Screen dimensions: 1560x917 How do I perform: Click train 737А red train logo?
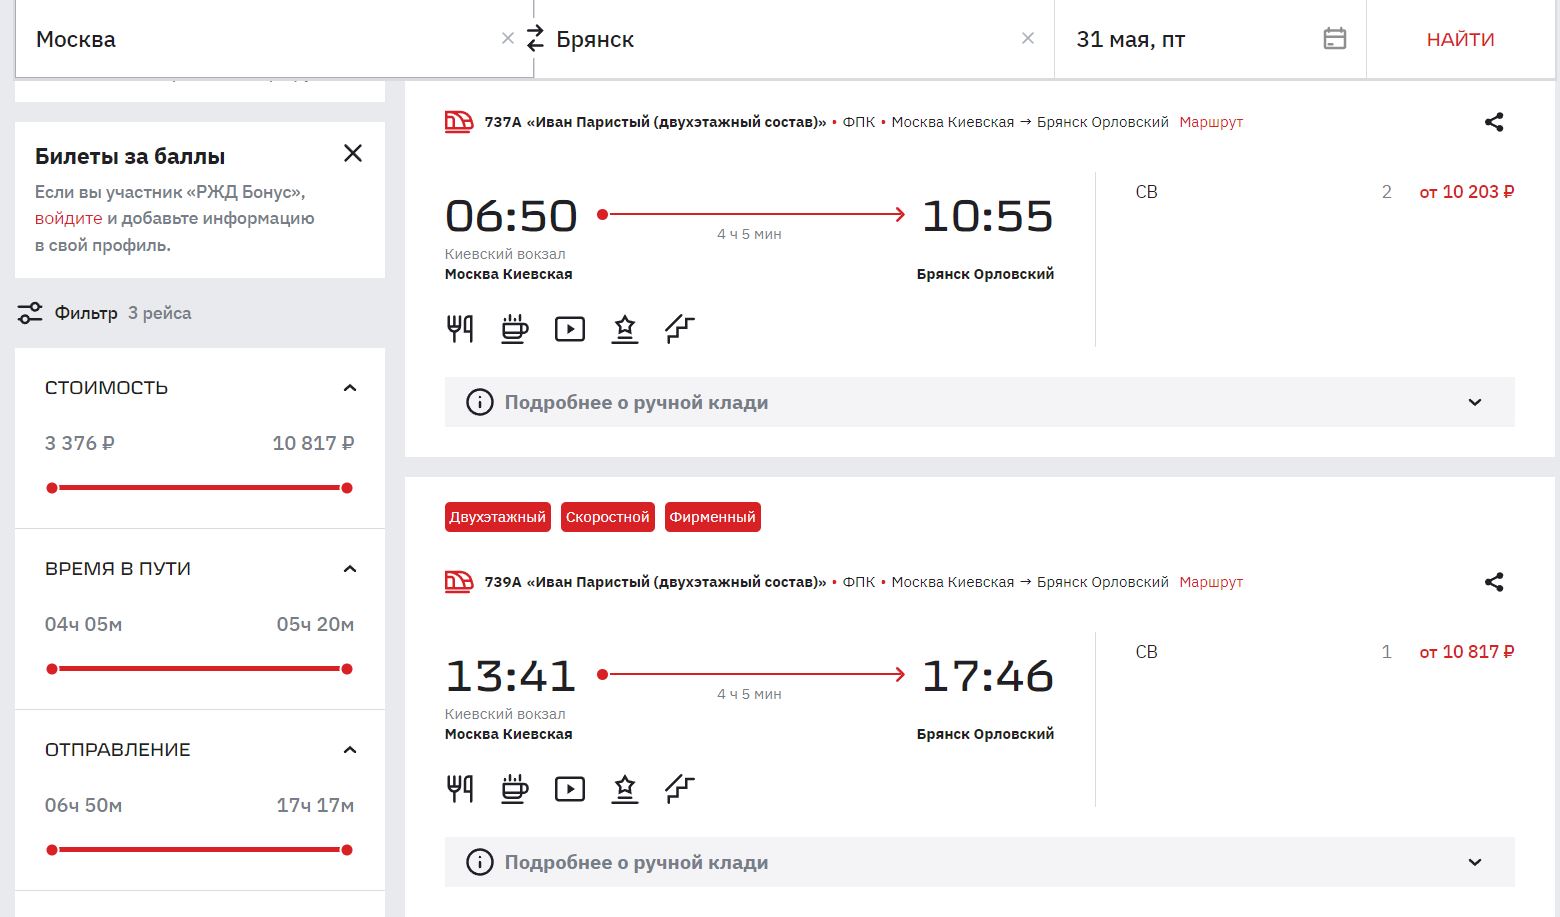pos(459,122)
